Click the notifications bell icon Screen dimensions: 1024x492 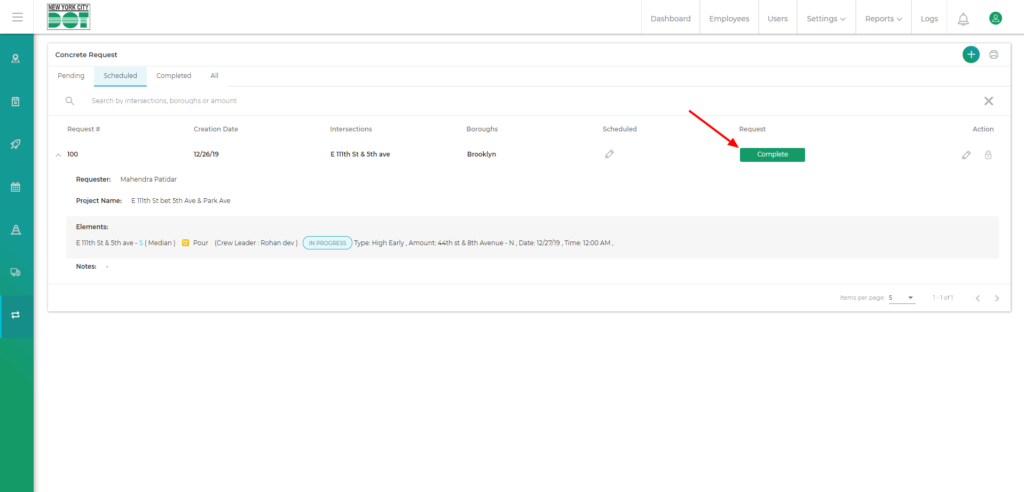(x=963, y=18)
